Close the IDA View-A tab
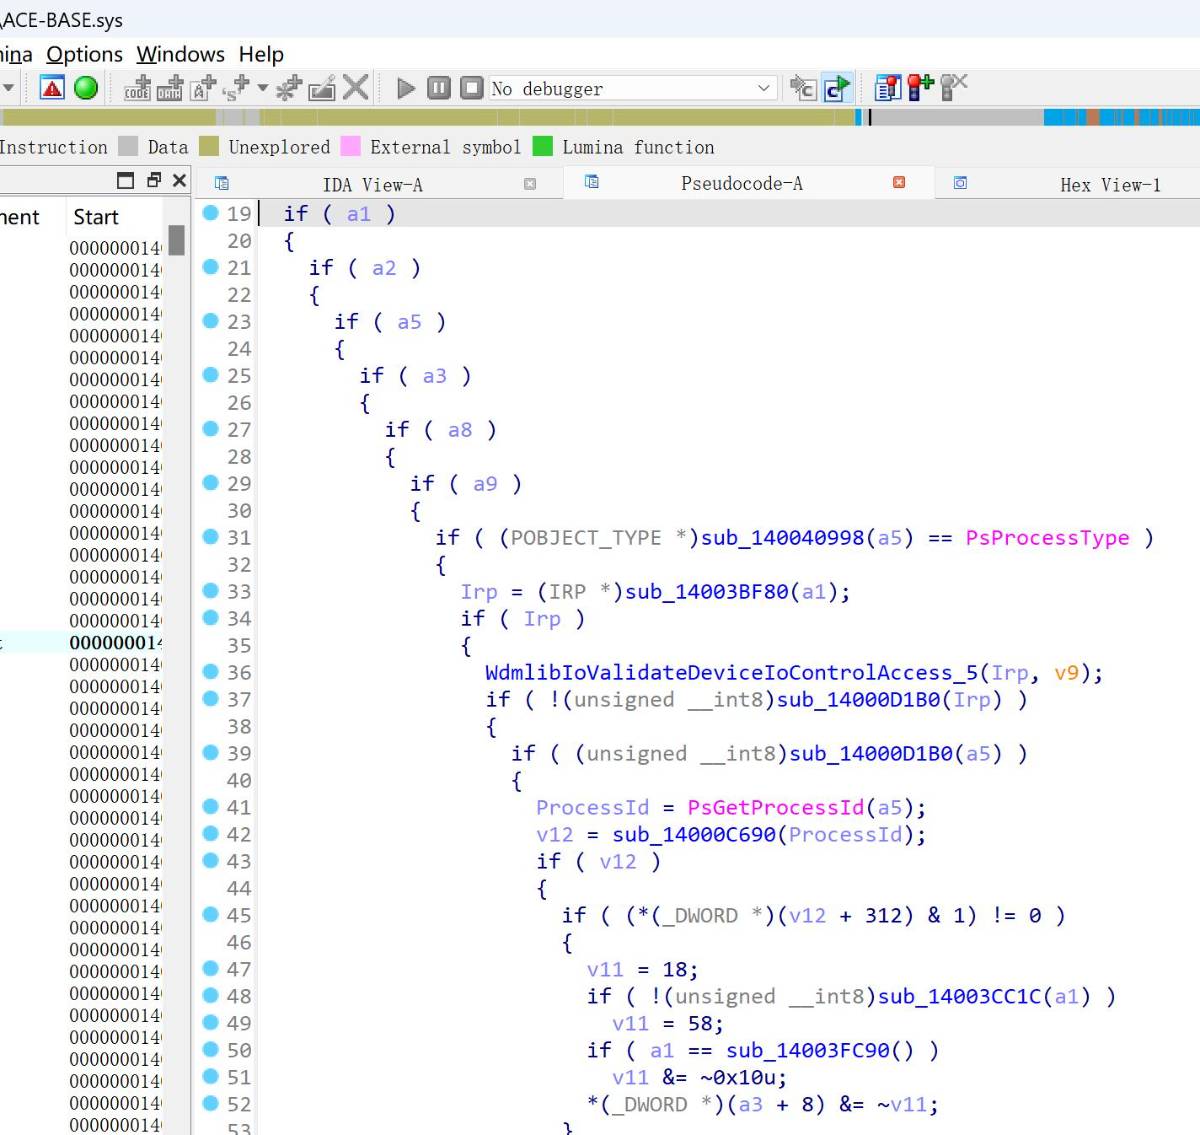The height and width of the screenshot is (1135, 1200). tap(530, 184)
